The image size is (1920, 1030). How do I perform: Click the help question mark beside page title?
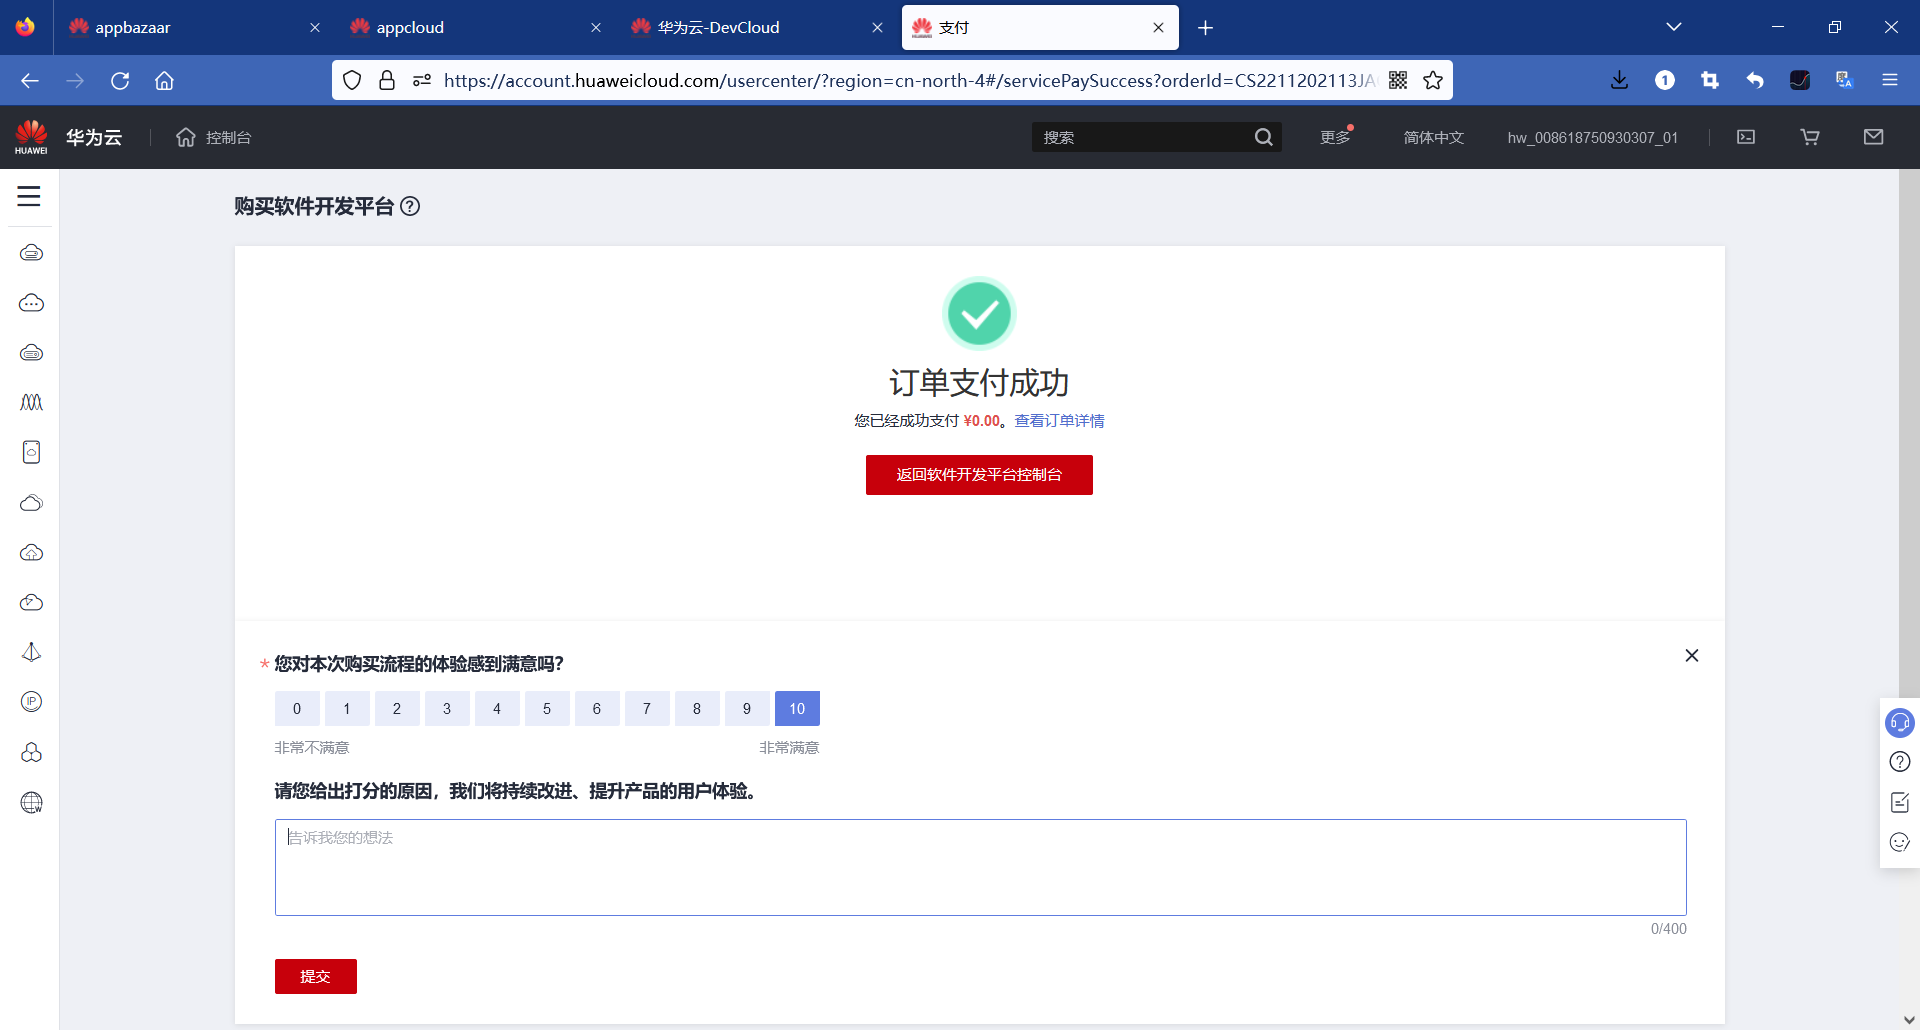click(x=410, y=206)
